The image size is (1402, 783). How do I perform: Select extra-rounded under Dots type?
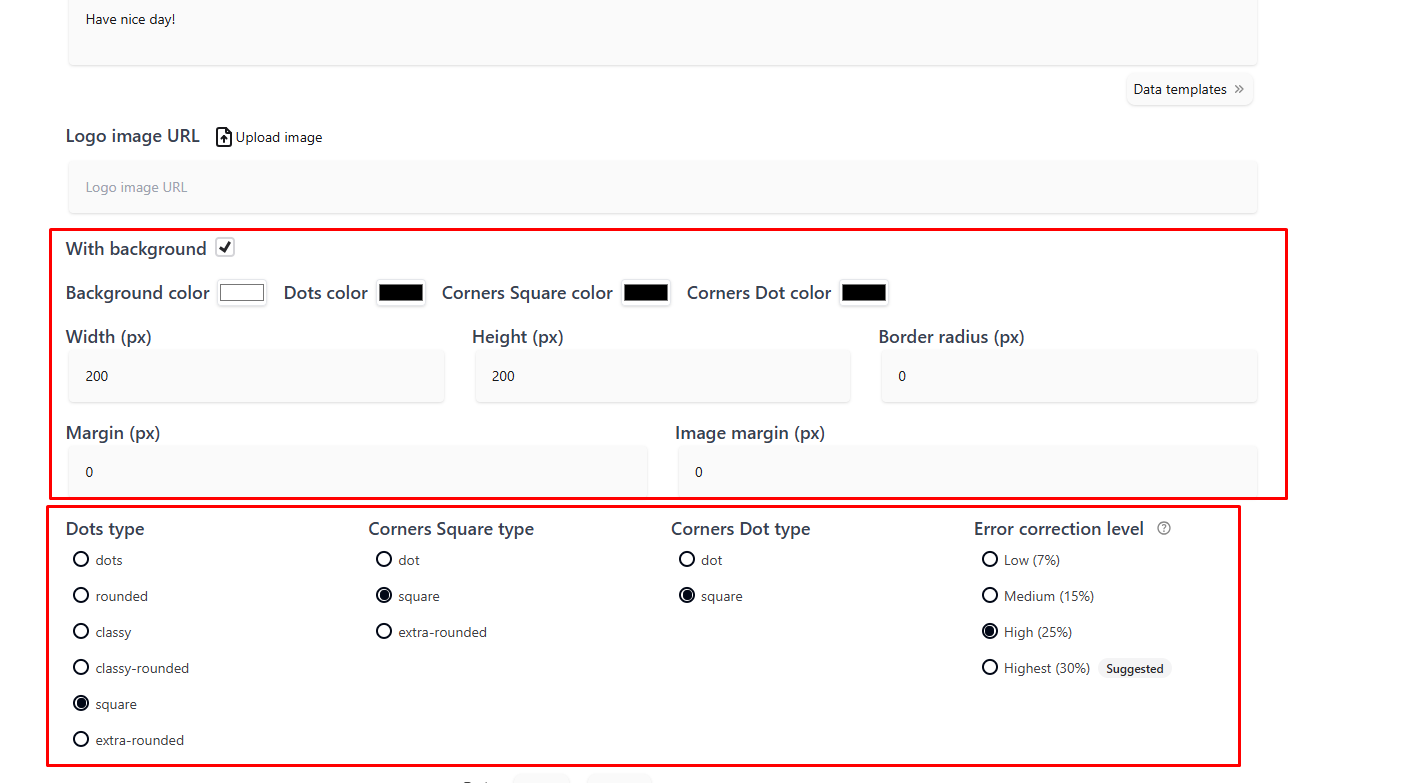point(81,739)
